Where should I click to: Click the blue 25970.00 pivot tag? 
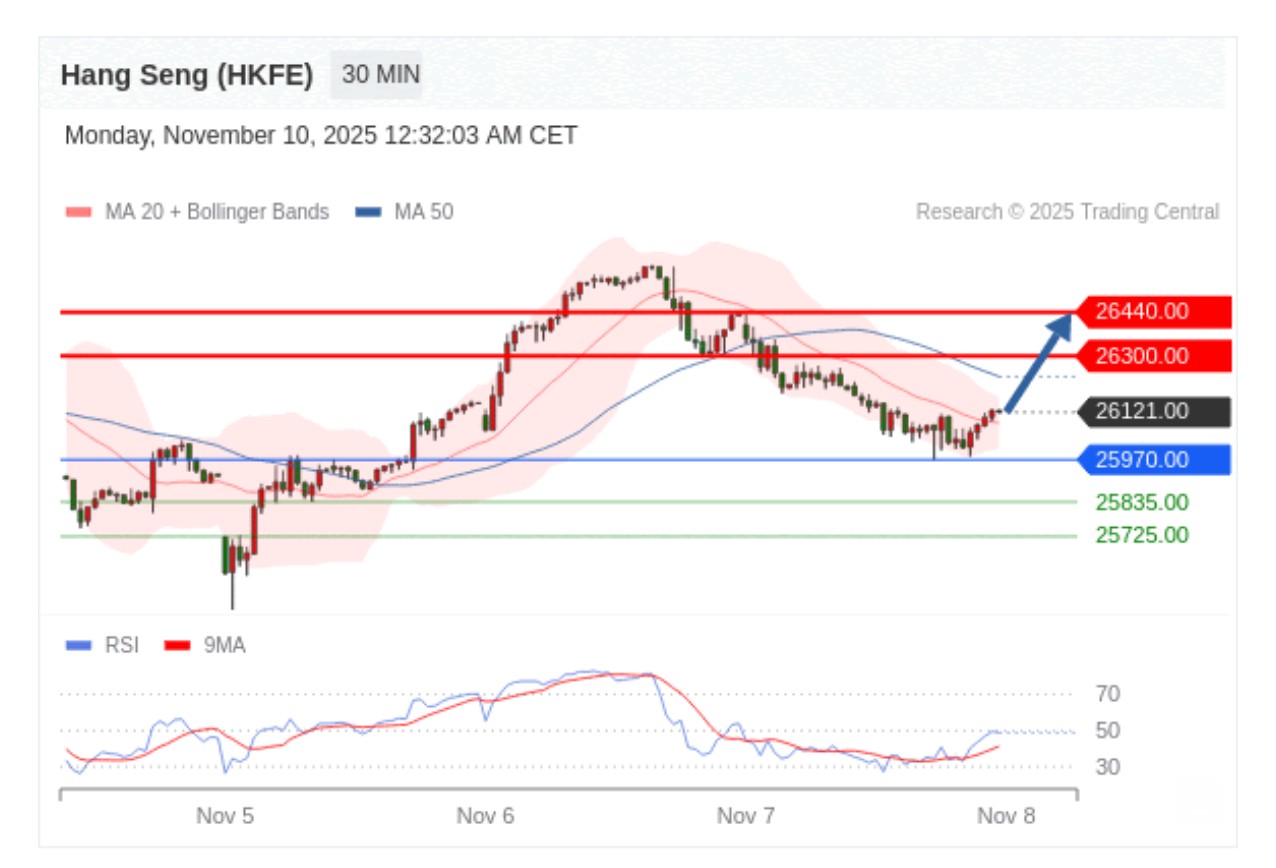pyautogui.click(x=1153, y=460)
